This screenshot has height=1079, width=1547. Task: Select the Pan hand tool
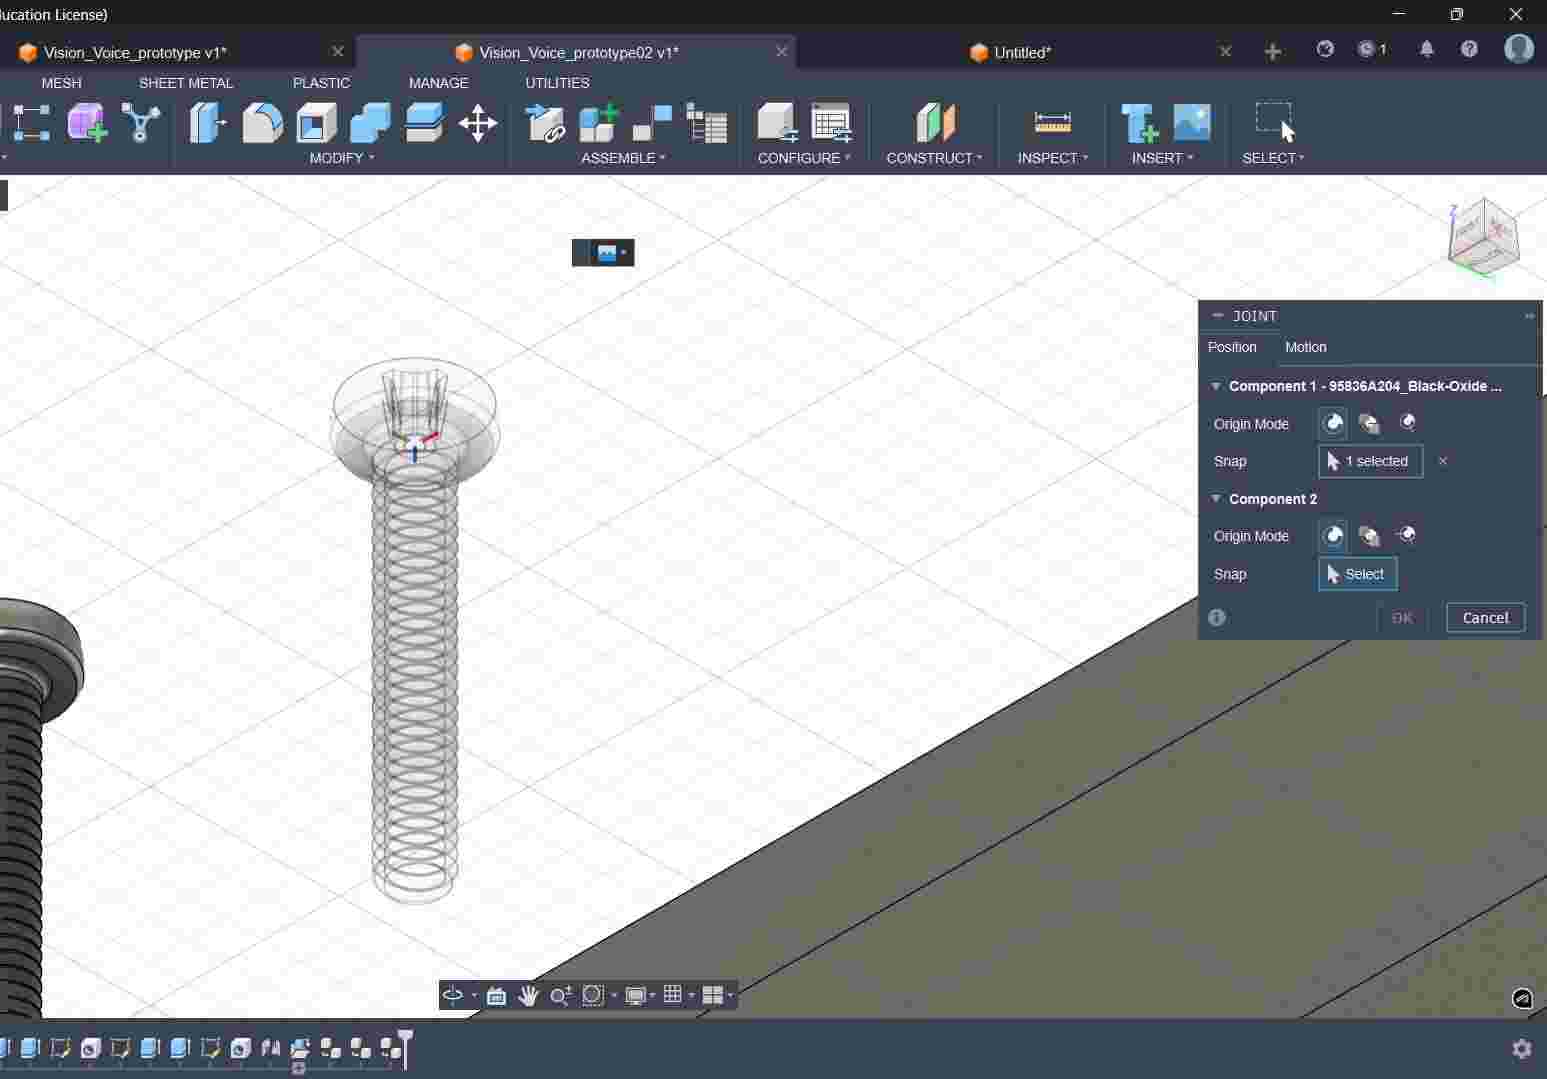point(528,995)
